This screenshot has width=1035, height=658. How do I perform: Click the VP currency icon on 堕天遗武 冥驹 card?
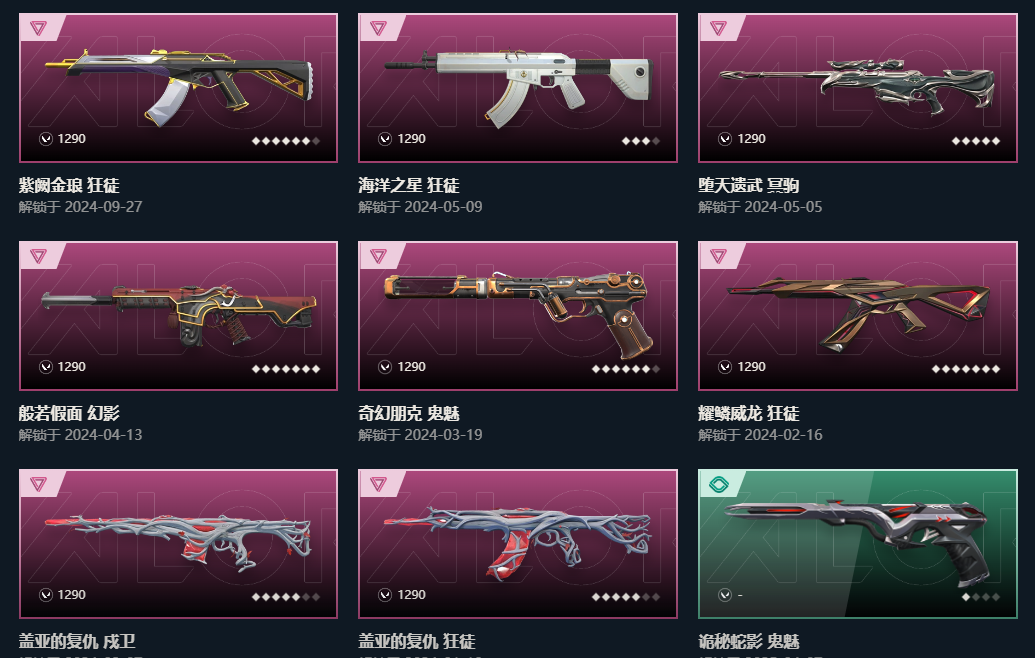tap(725, 139)
